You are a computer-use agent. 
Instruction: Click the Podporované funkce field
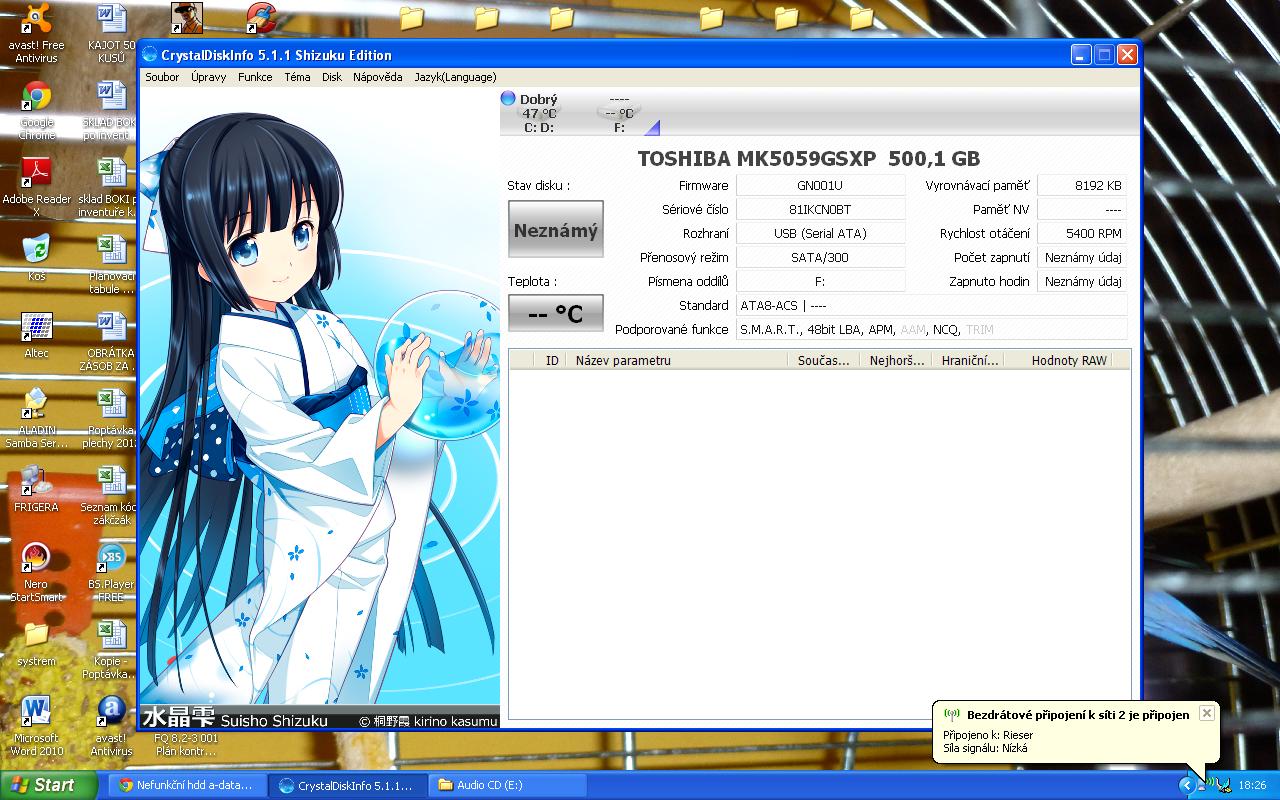[x=932, y=329]
